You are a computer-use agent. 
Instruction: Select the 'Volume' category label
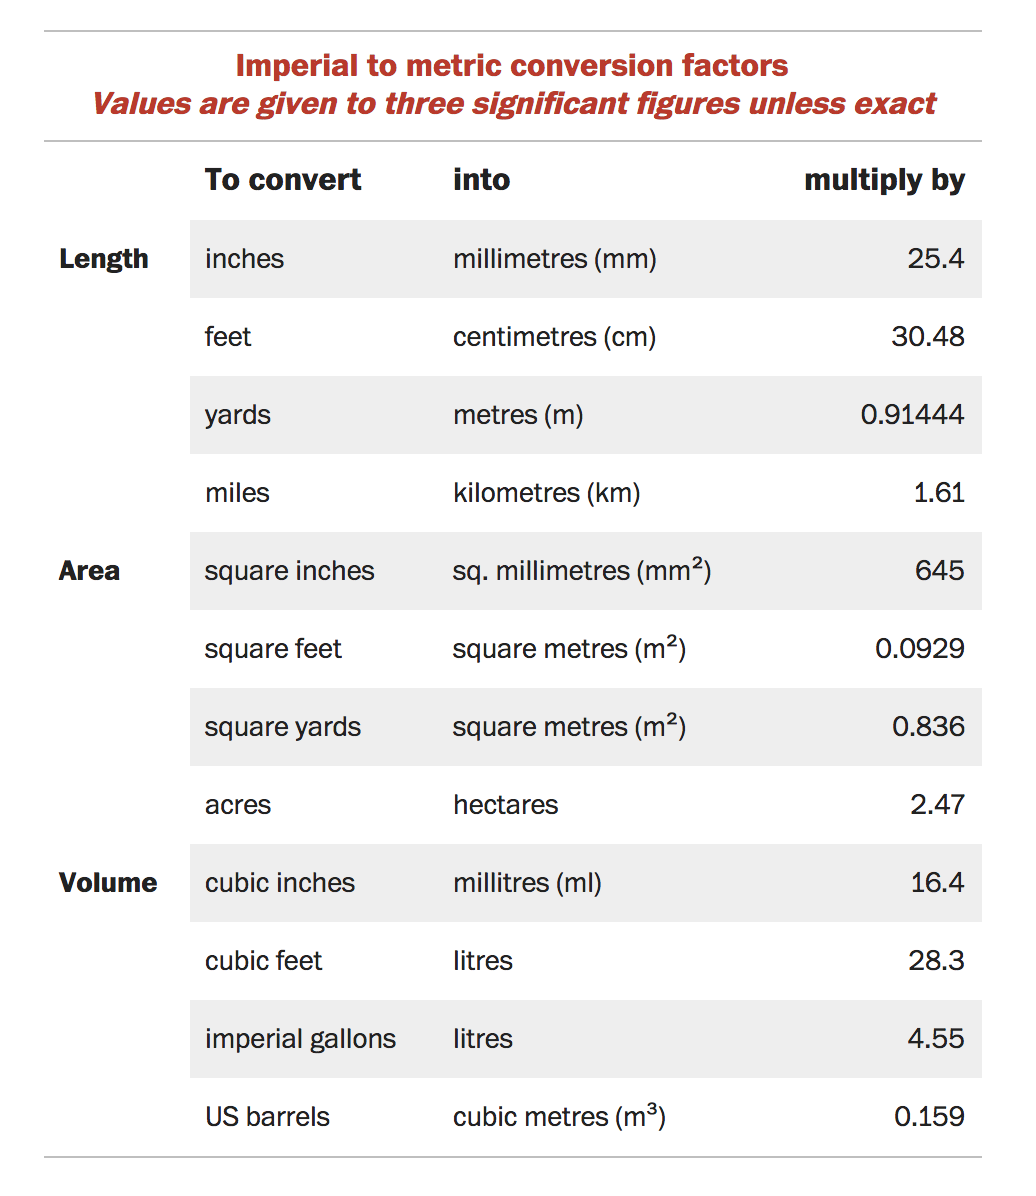(x=108, y=883)
